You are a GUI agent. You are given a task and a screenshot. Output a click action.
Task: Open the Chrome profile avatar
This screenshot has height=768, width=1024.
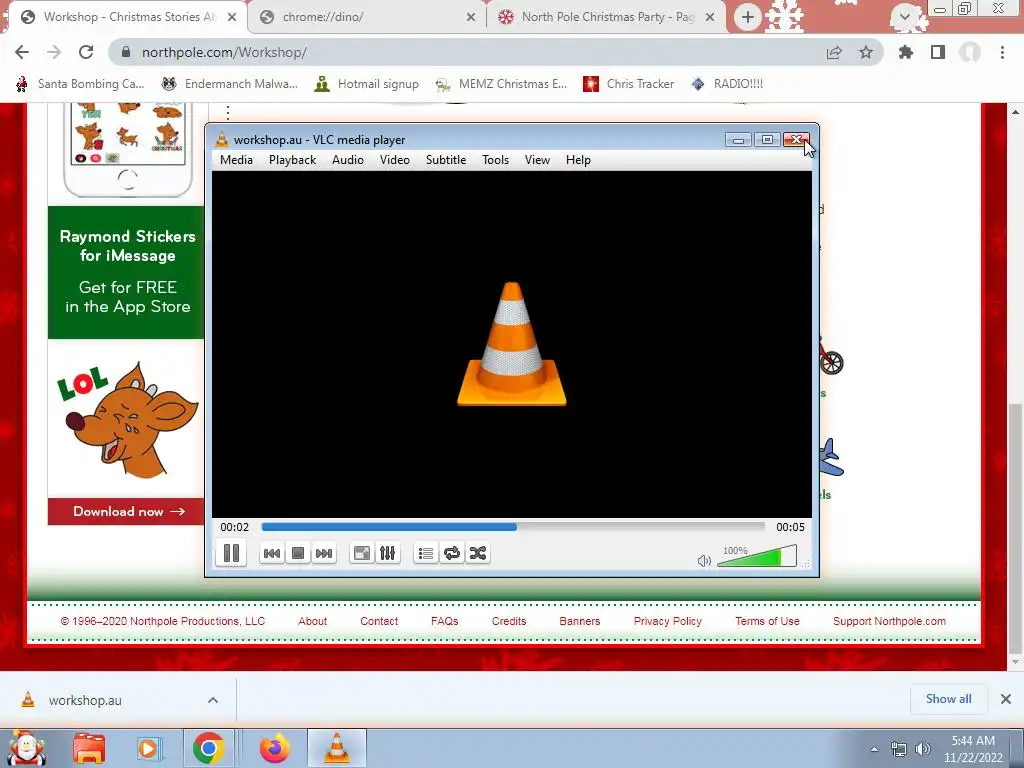click(970, 52)
